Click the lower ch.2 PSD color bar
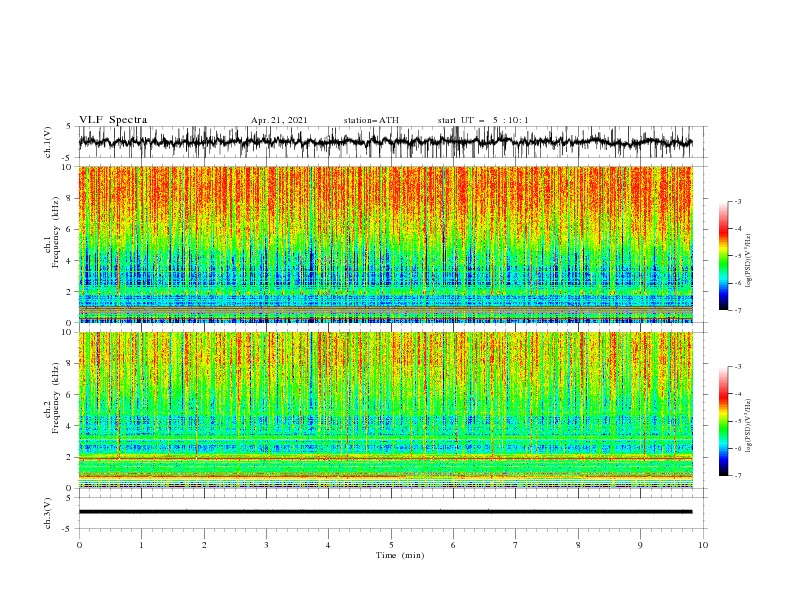 [724, 421]
